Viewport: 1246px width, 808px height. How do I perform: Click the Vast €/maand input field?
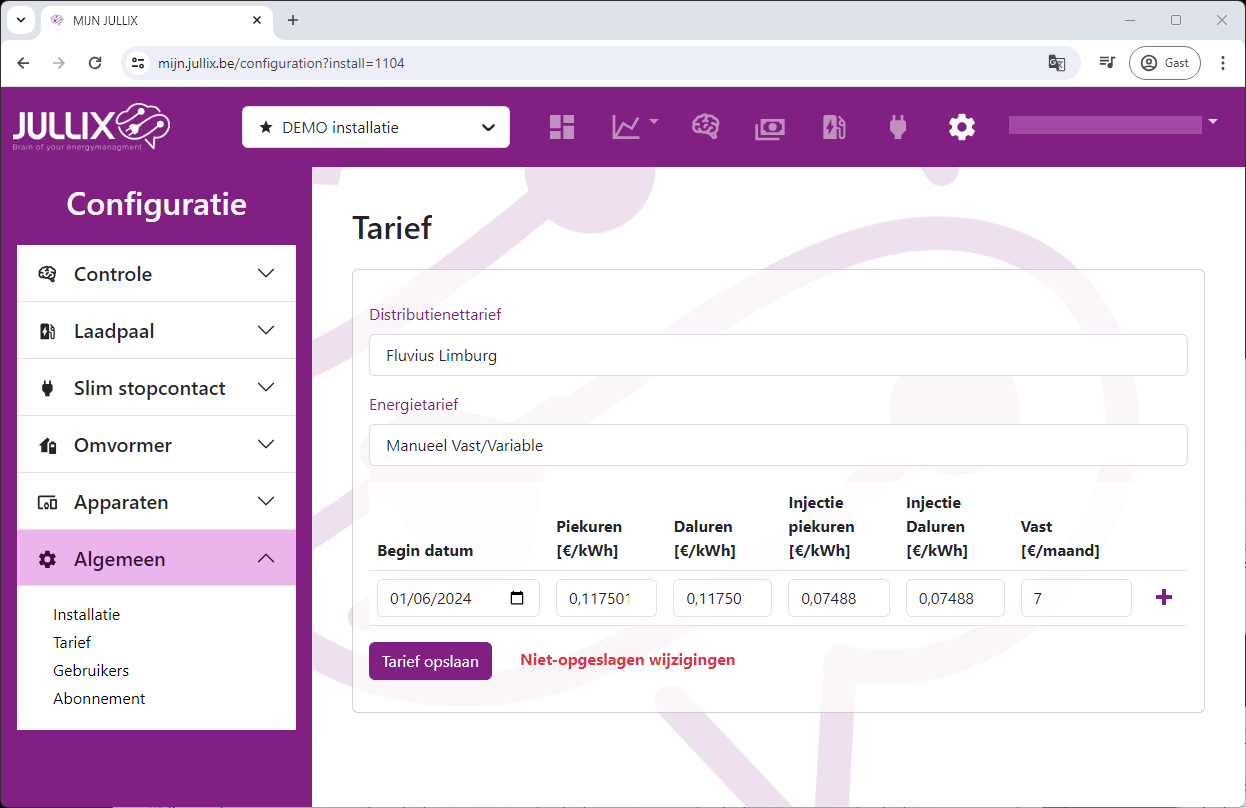1075,598
